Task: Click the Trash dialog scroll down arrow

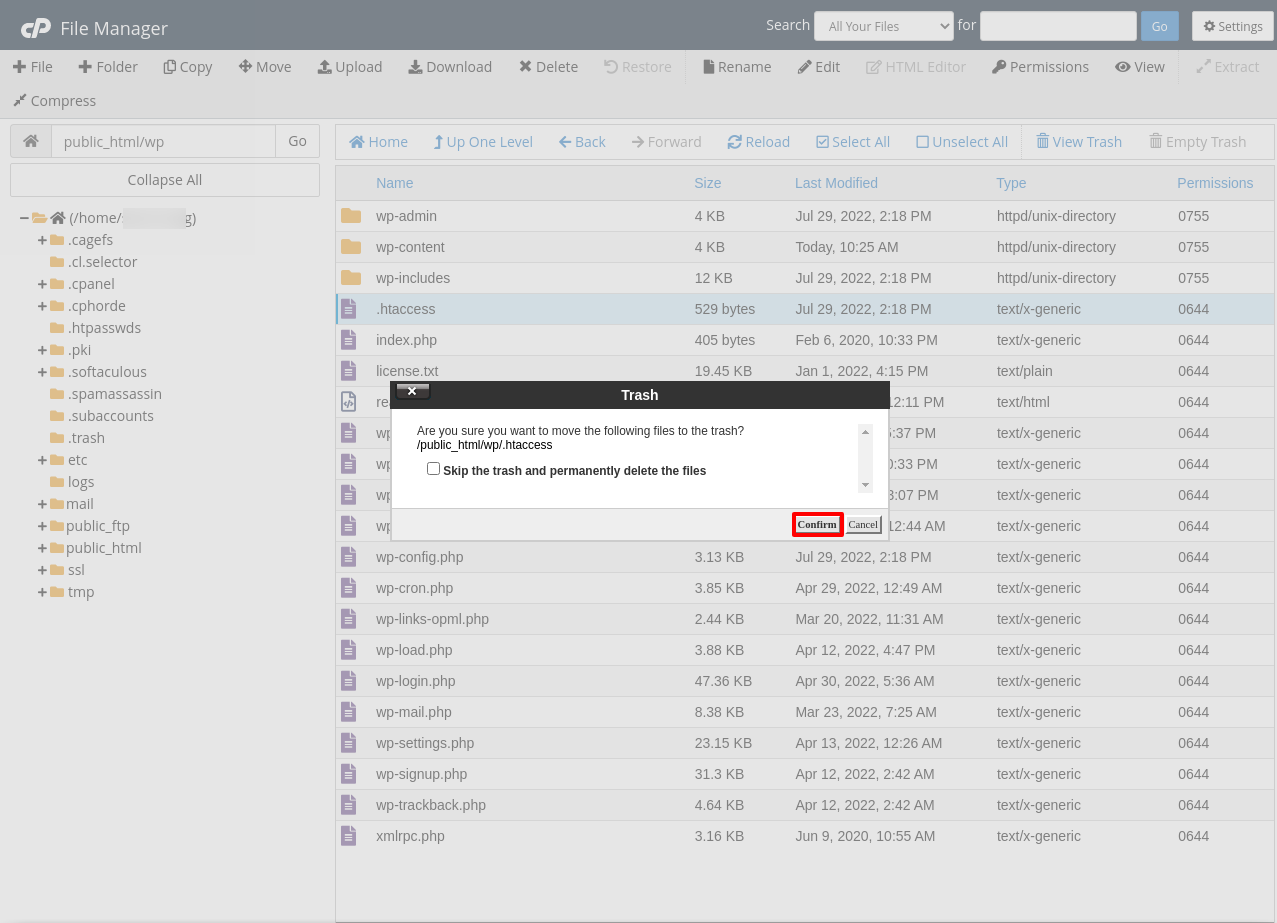Action: (865, 485)
